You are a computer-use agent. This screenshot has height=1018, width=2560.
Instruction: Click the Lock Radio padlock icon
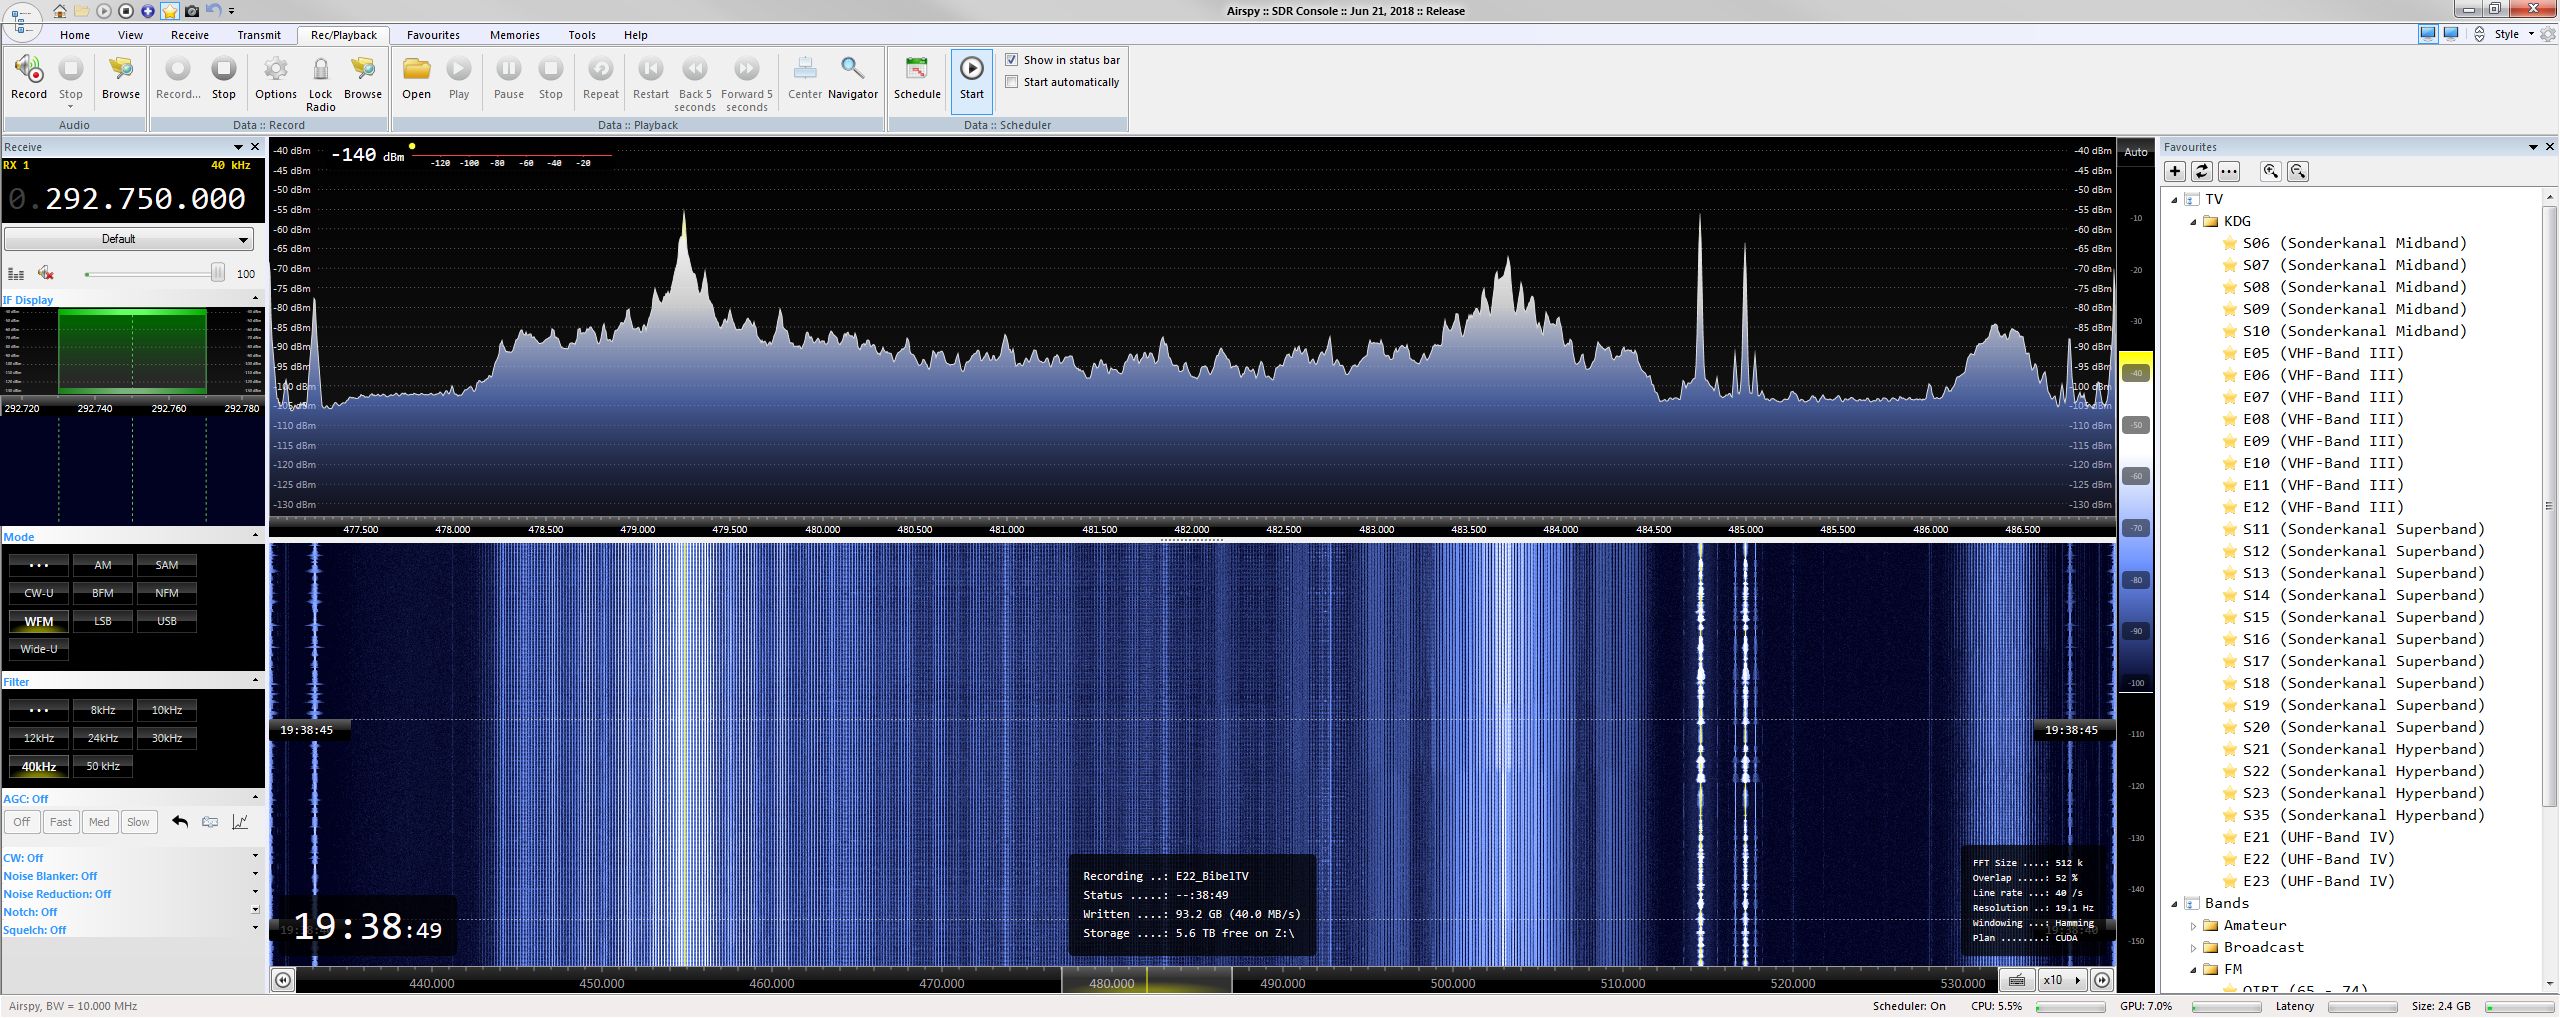320,83
